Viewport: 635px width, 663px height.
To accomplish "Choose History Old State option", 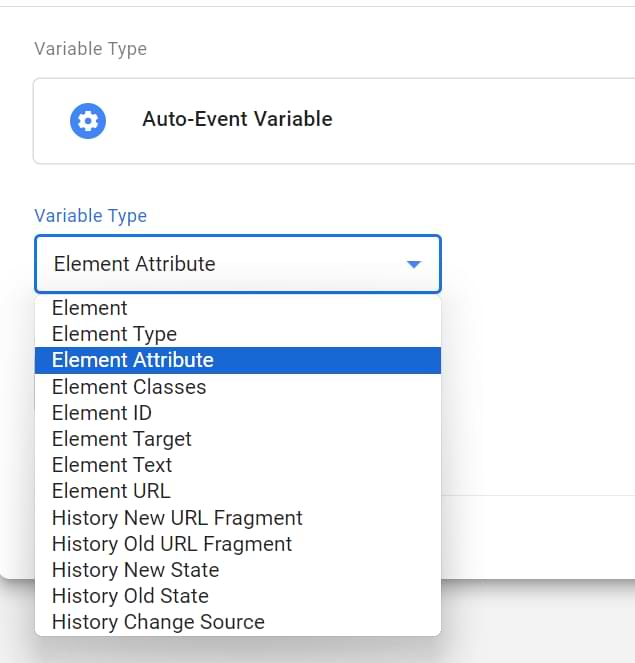I will coord(130,595).
